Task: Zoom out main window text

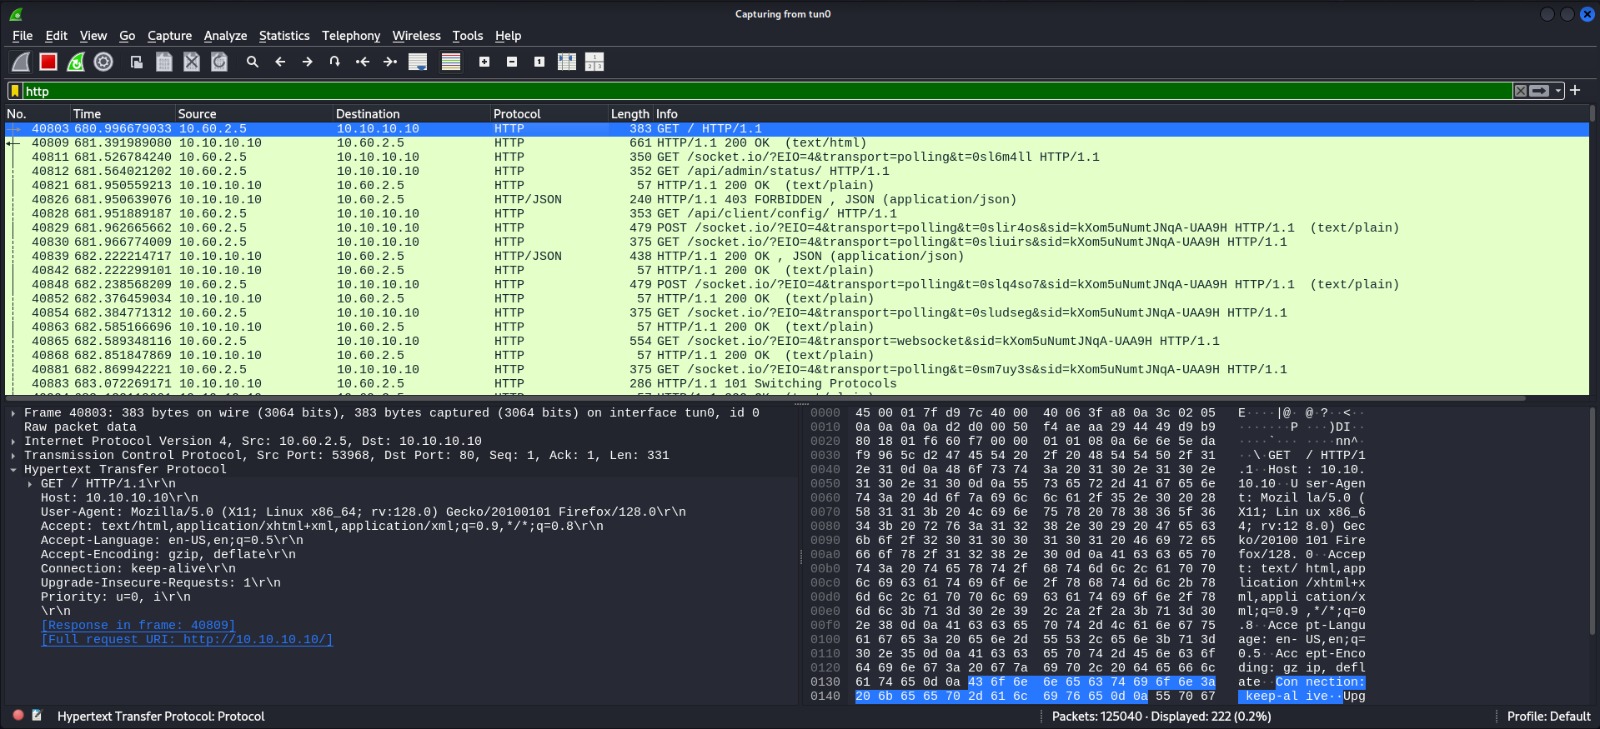Action: (x=512, y=62)
